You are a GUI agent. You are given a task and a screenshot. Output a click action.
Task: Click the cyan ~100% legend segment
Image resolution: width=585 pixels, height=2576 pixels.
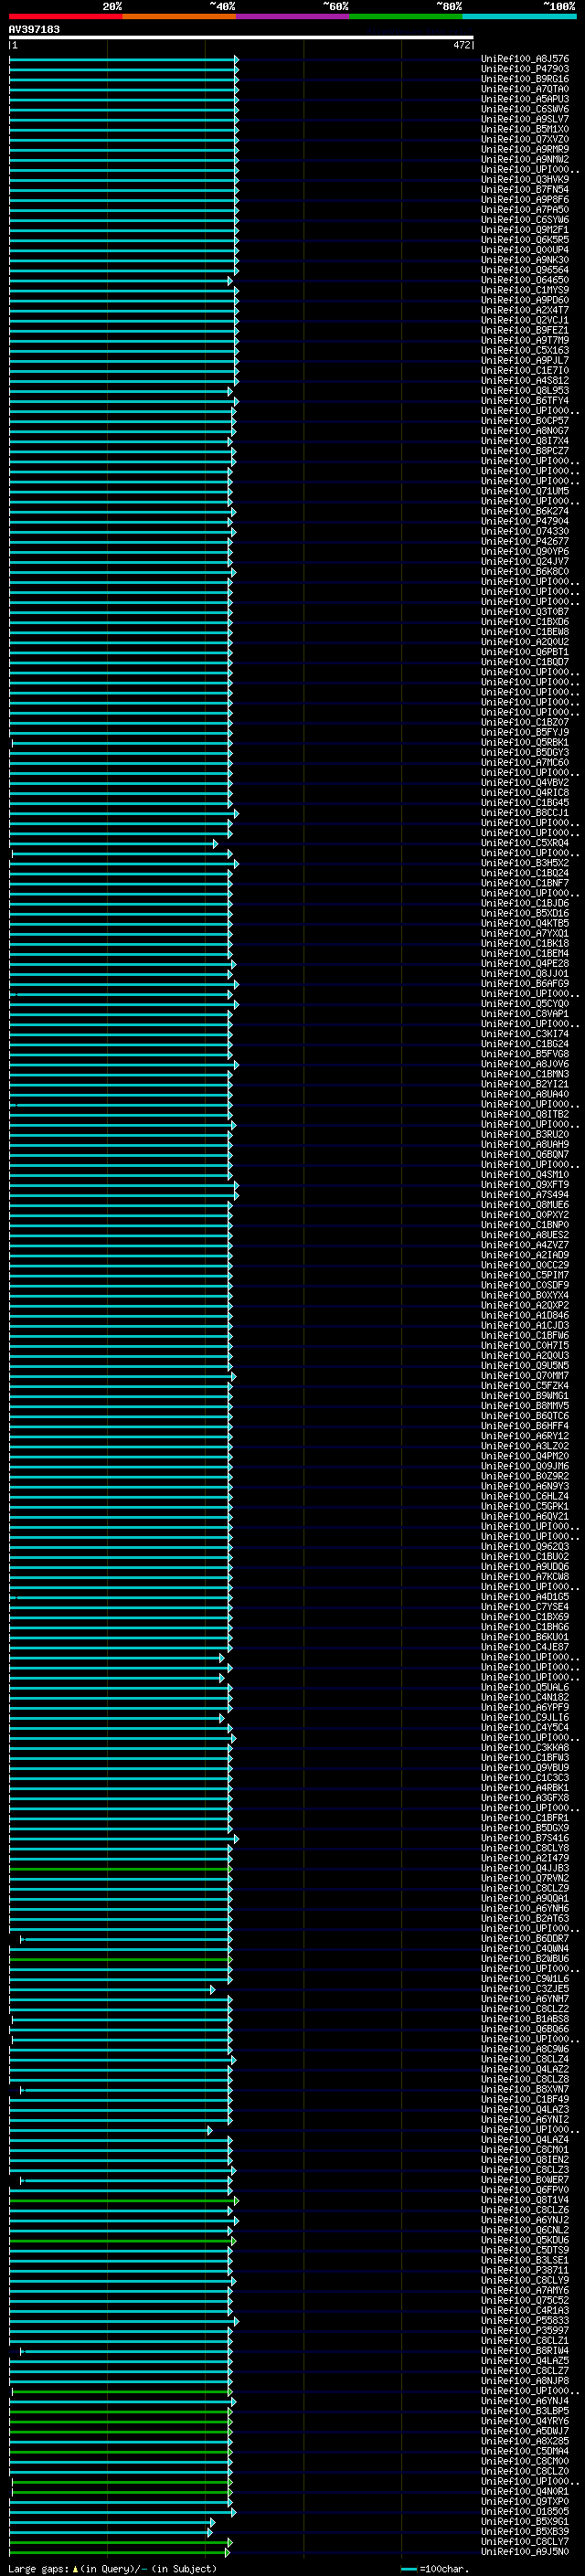519,16
